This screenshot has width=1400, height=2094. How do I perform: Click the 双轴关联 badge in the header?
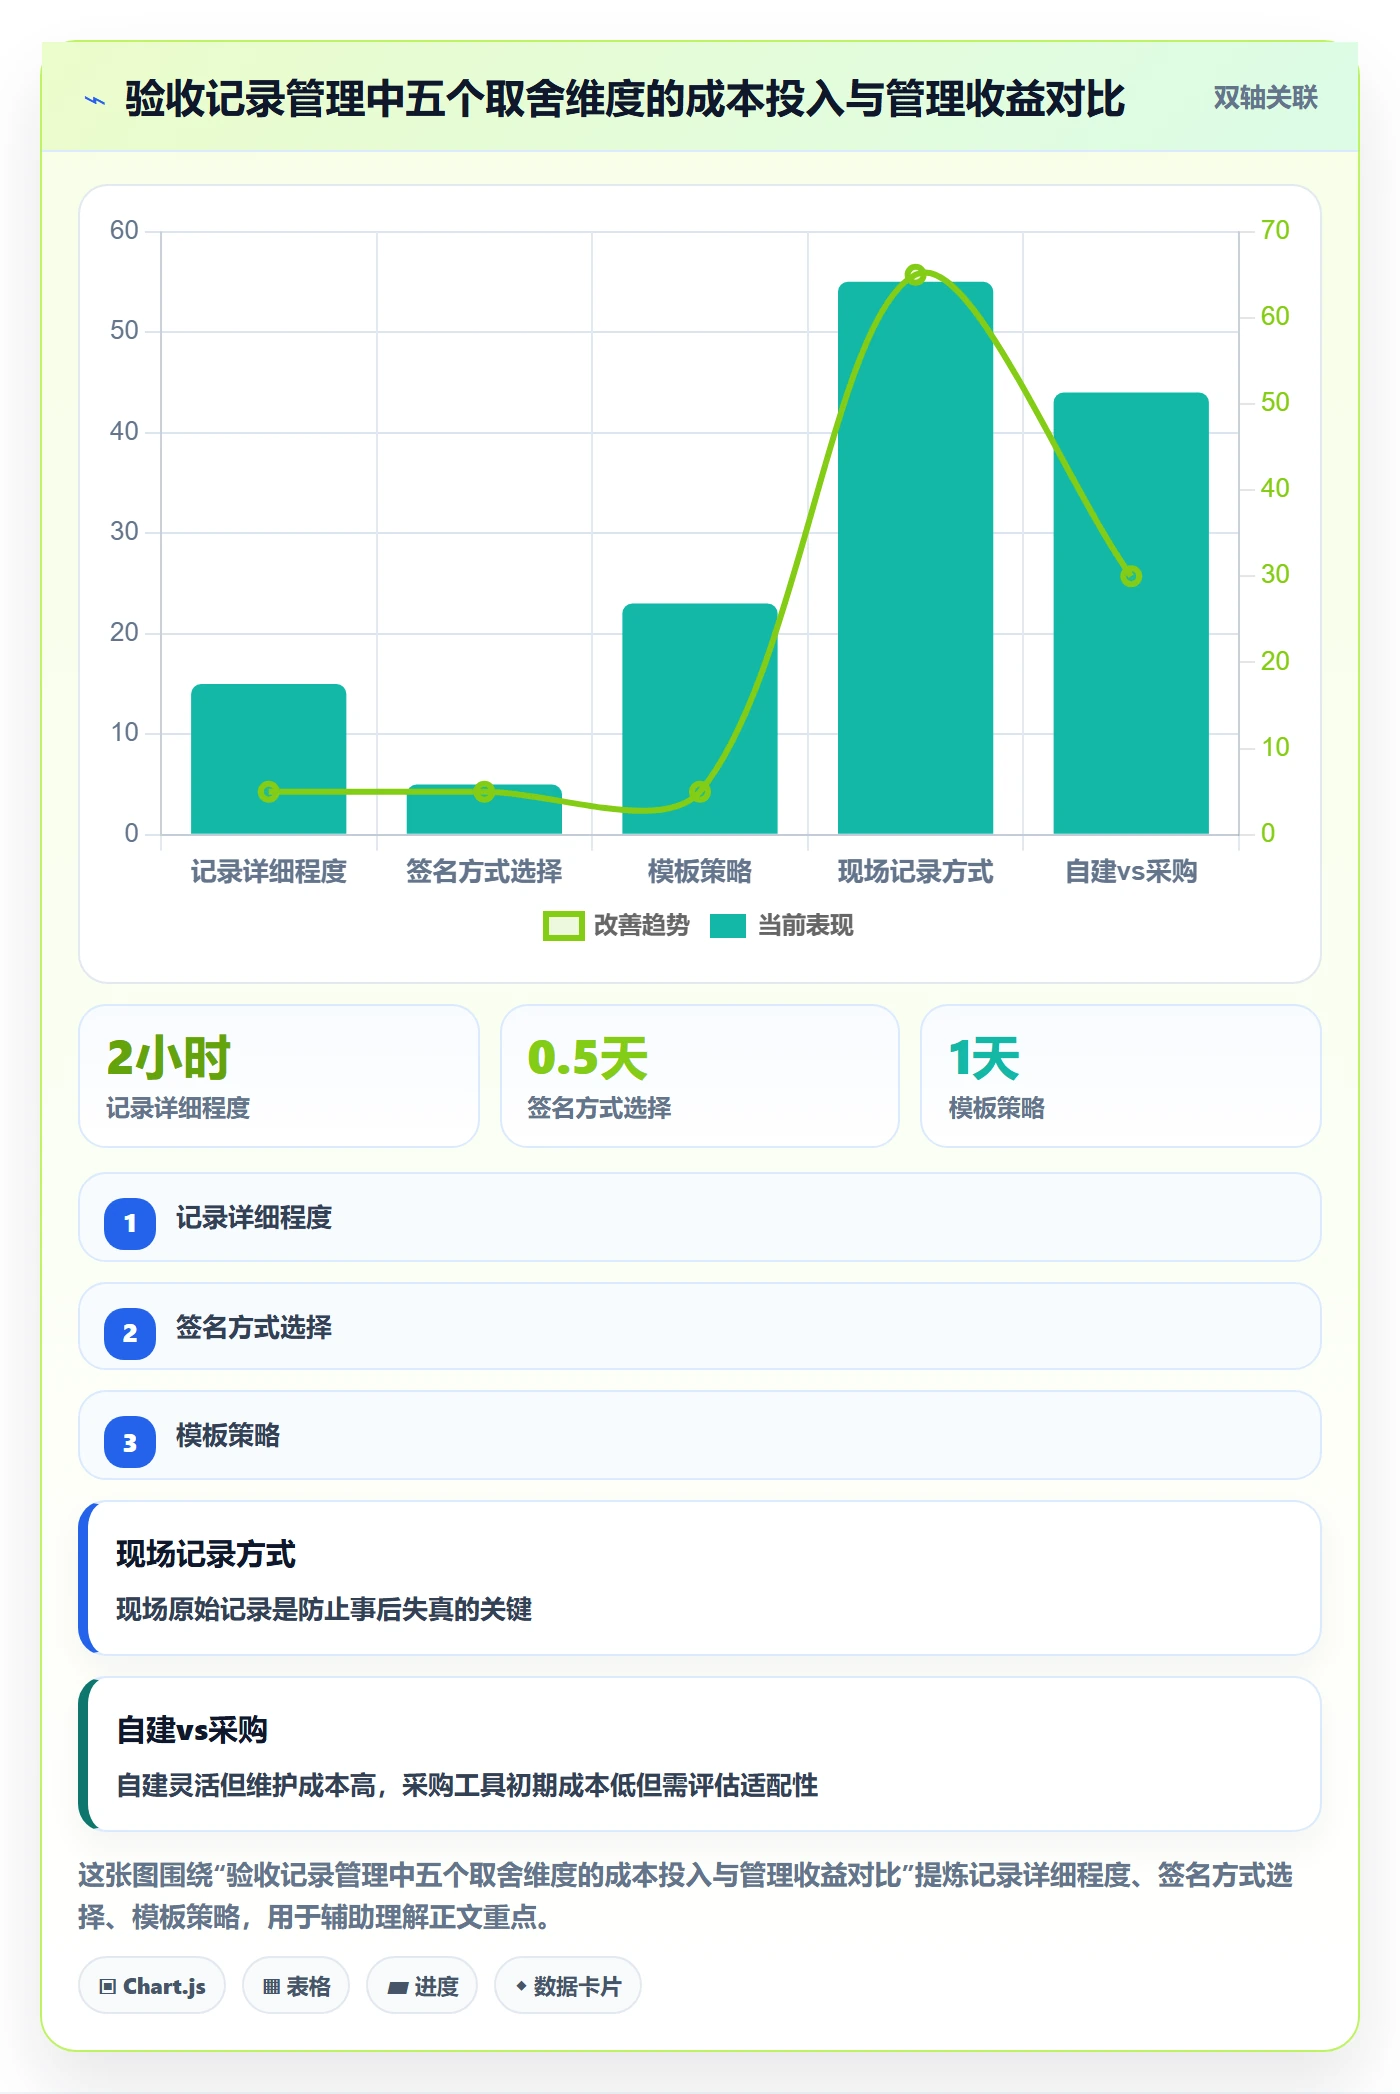tap(1265, 98)
